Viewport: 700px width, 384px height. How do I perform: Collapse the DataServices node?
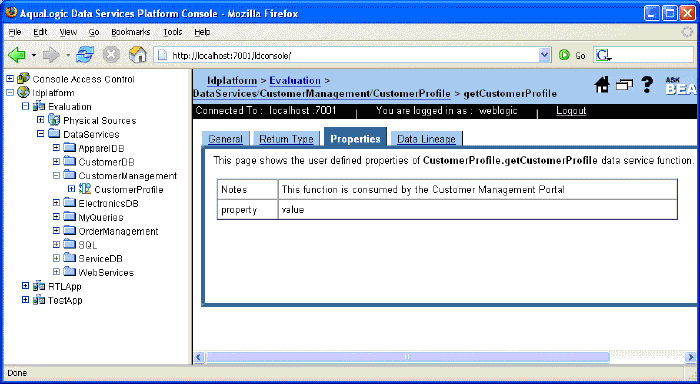[x=41, y=134]
